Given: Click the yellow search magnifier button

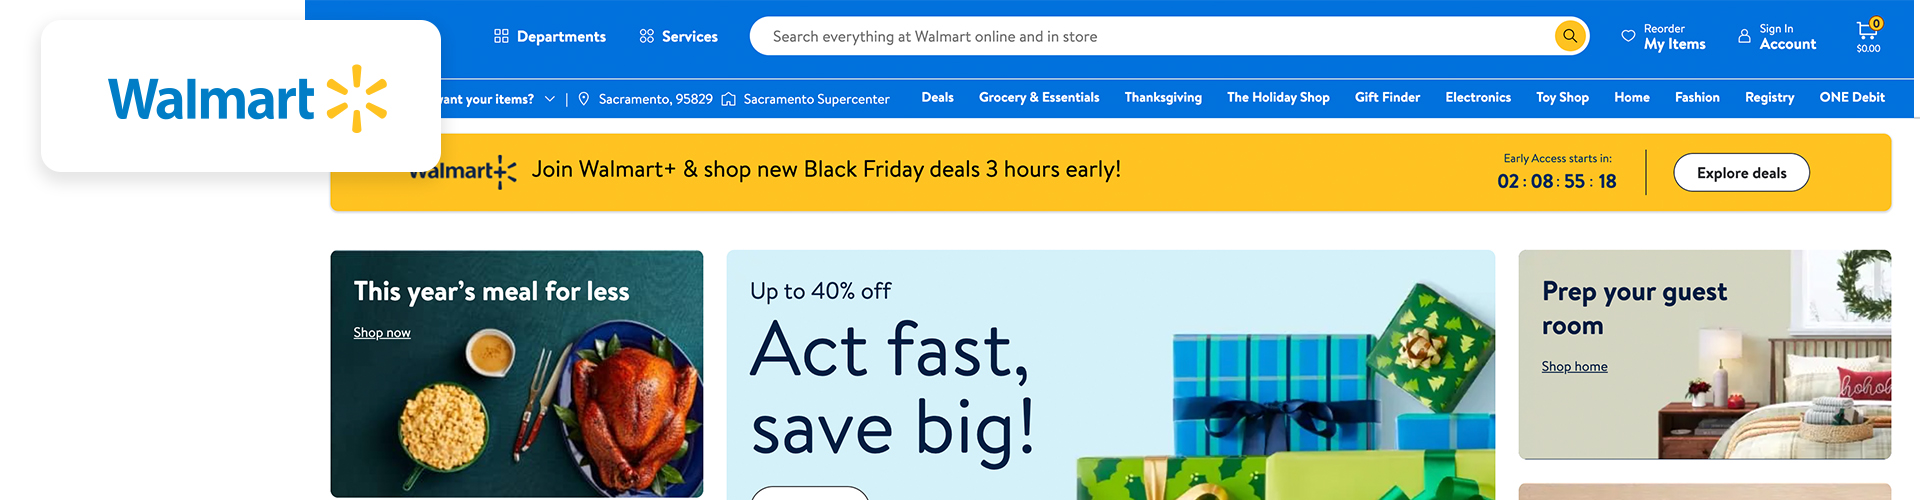Looking at the screenshot, I should pos(1570,36).
